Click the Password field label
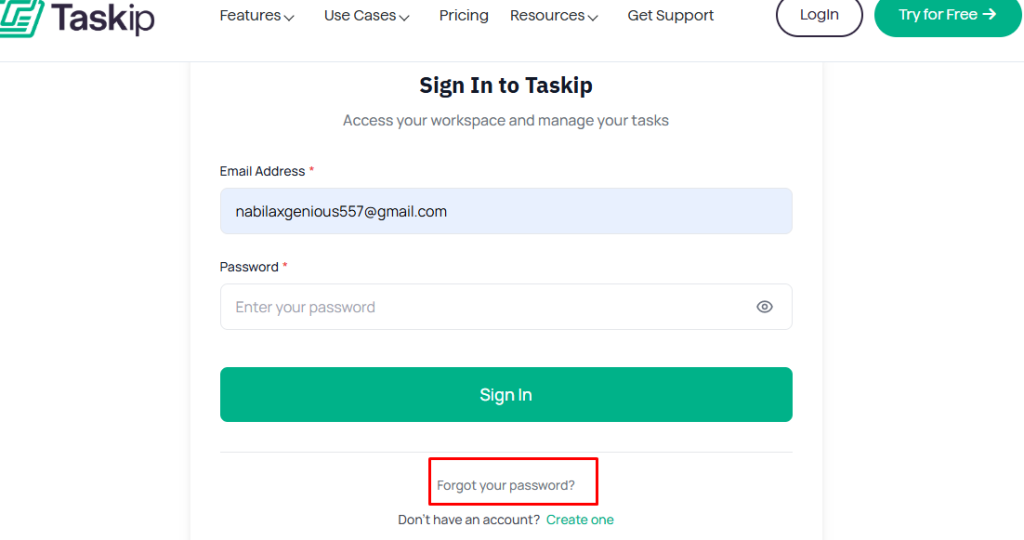Viewport: 1024px width, 540px height. 249,267
